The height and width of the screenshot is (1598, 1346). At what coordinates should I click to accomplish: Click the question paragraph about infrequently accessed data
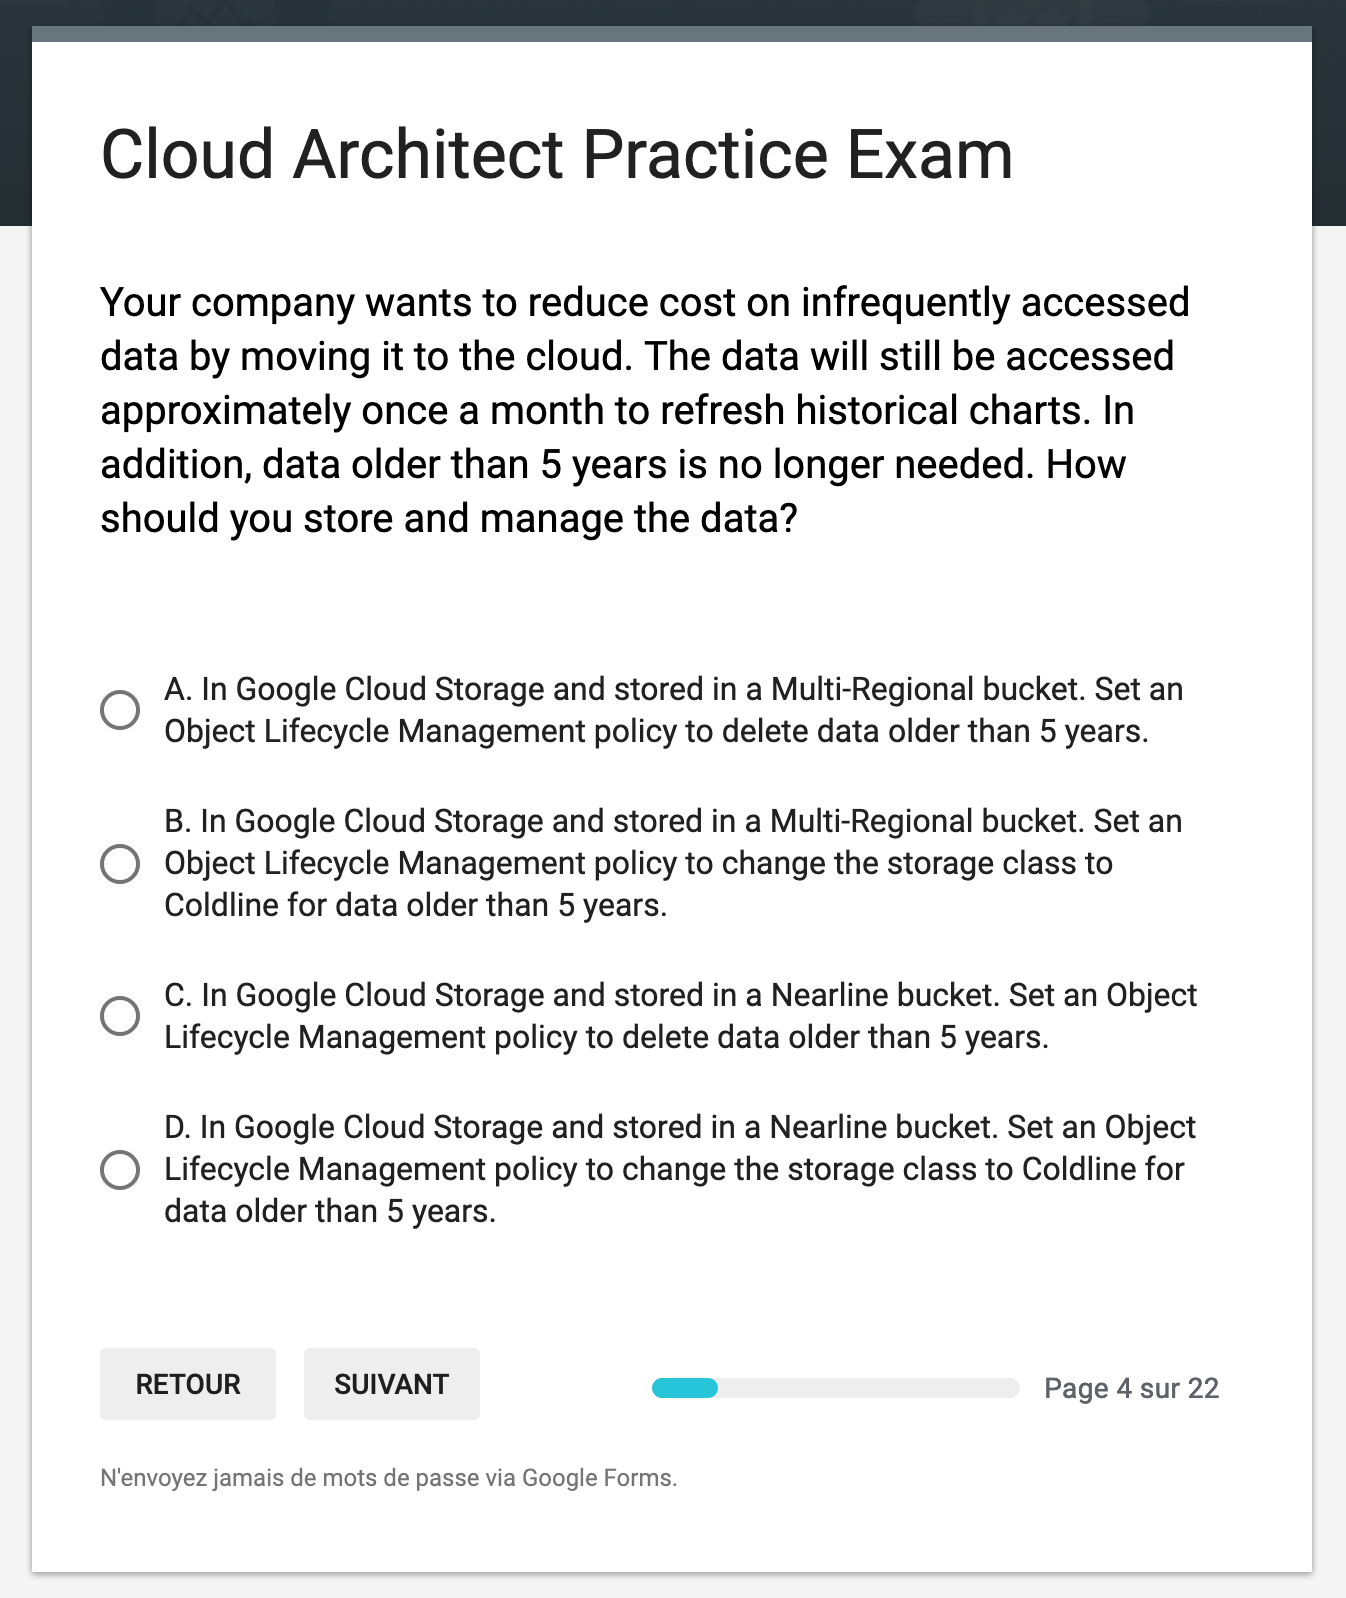(645, 410)
